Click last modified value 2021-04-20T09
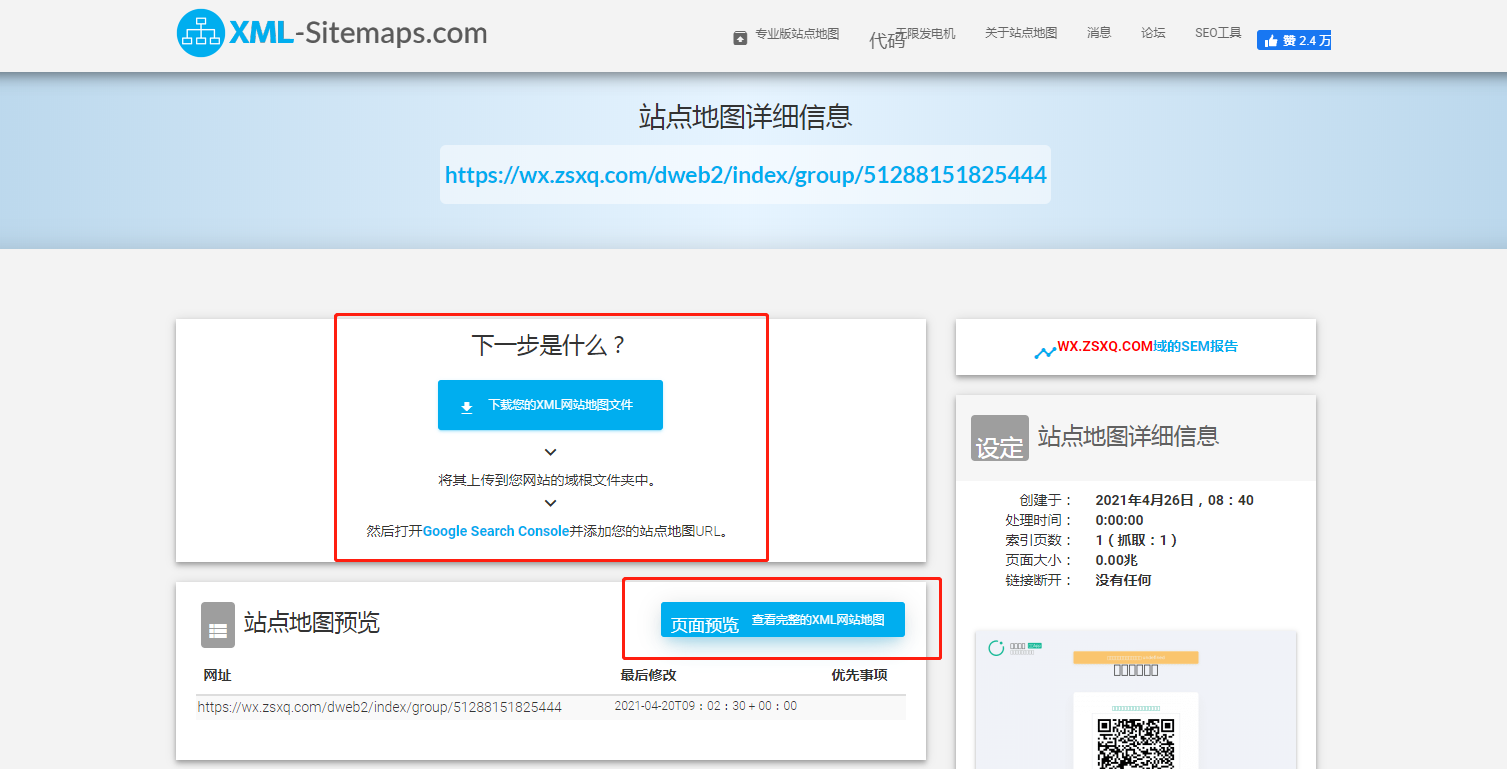The height and width of the screenshot is (769, 1507). click(x=706, y=706)
